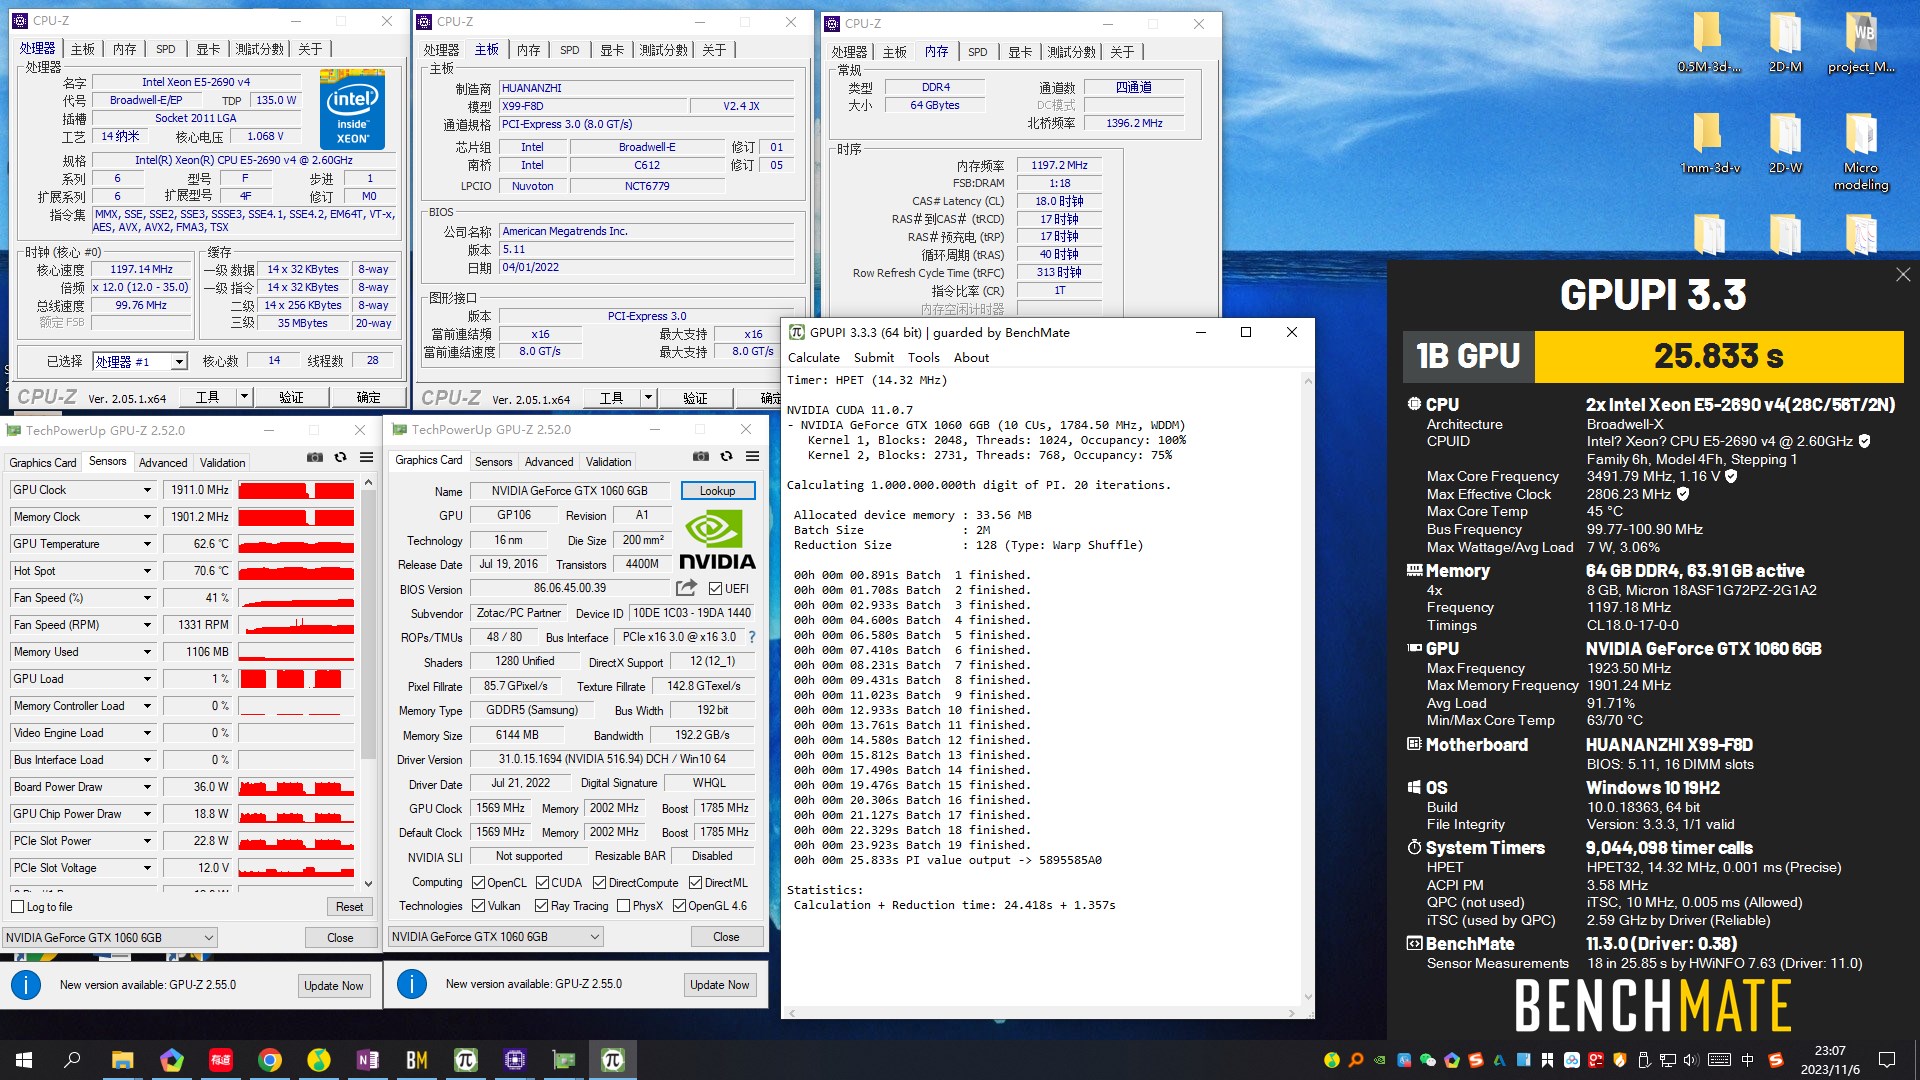Select the 1mm-3d-v desktop folder
Image resolution: width=1920 pixels, height=1080 pixels.
[x=1709, y=144]
